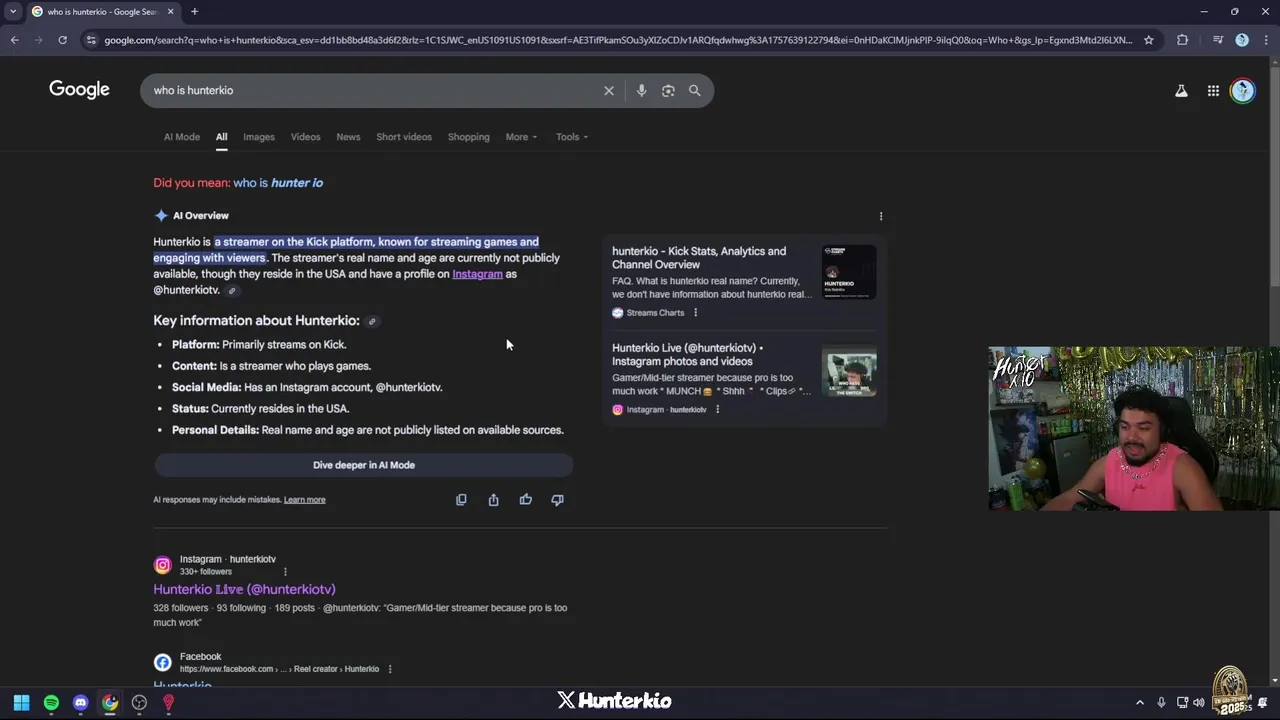Open the Instagram link in AI Overview
1280x720 pixels.
(x=477, y=274)
